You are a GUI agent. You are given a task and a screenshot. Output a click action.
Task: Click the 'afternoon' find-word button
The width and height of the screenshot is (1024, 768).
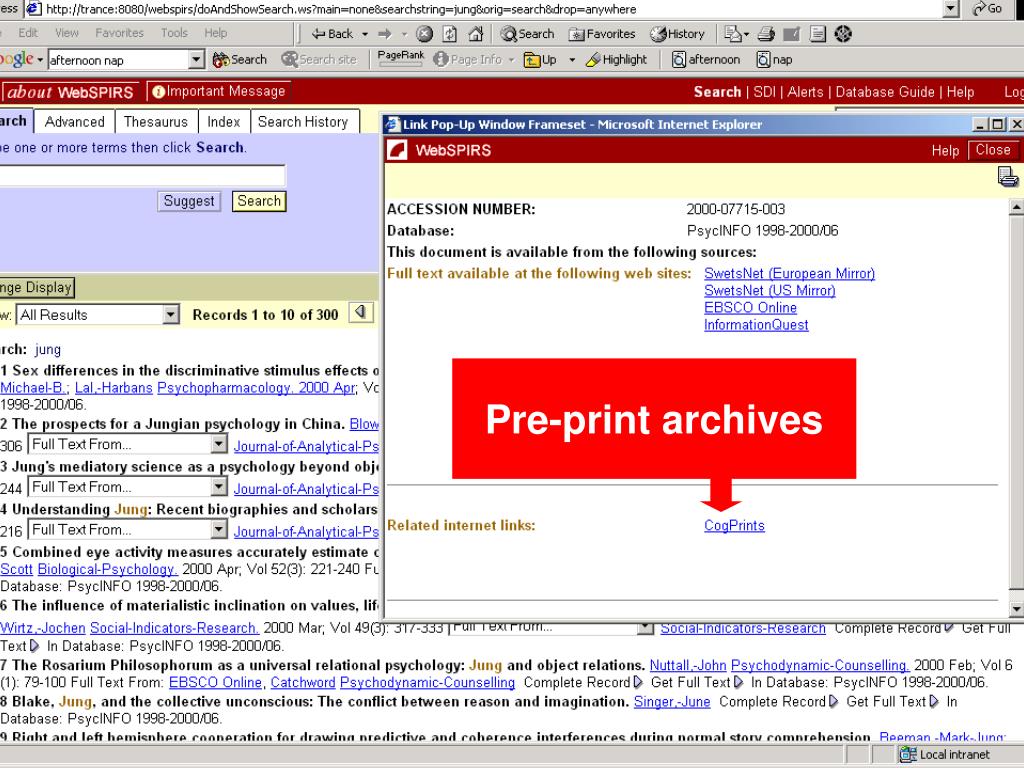[707, 59]
